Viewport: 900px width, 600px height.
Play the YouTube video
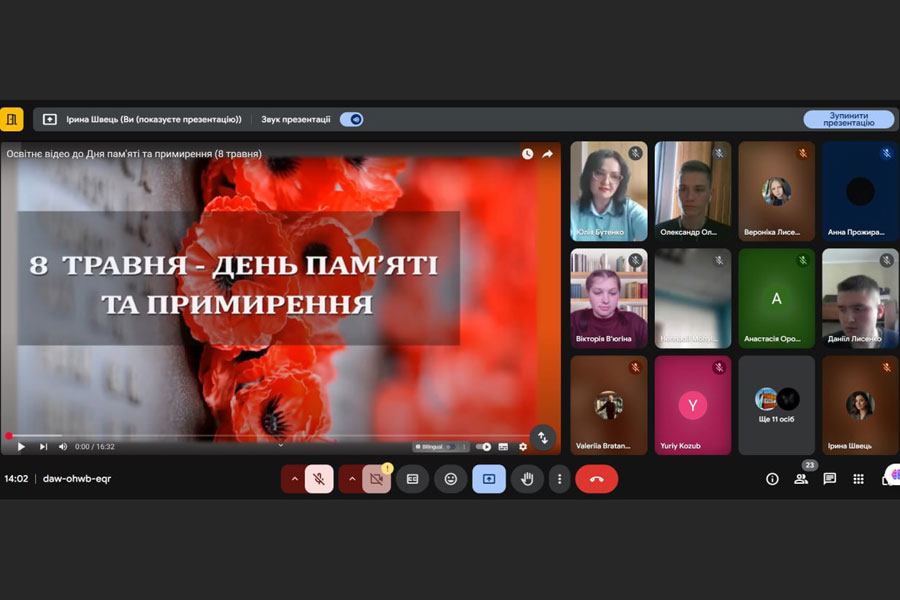coord(21,447)
